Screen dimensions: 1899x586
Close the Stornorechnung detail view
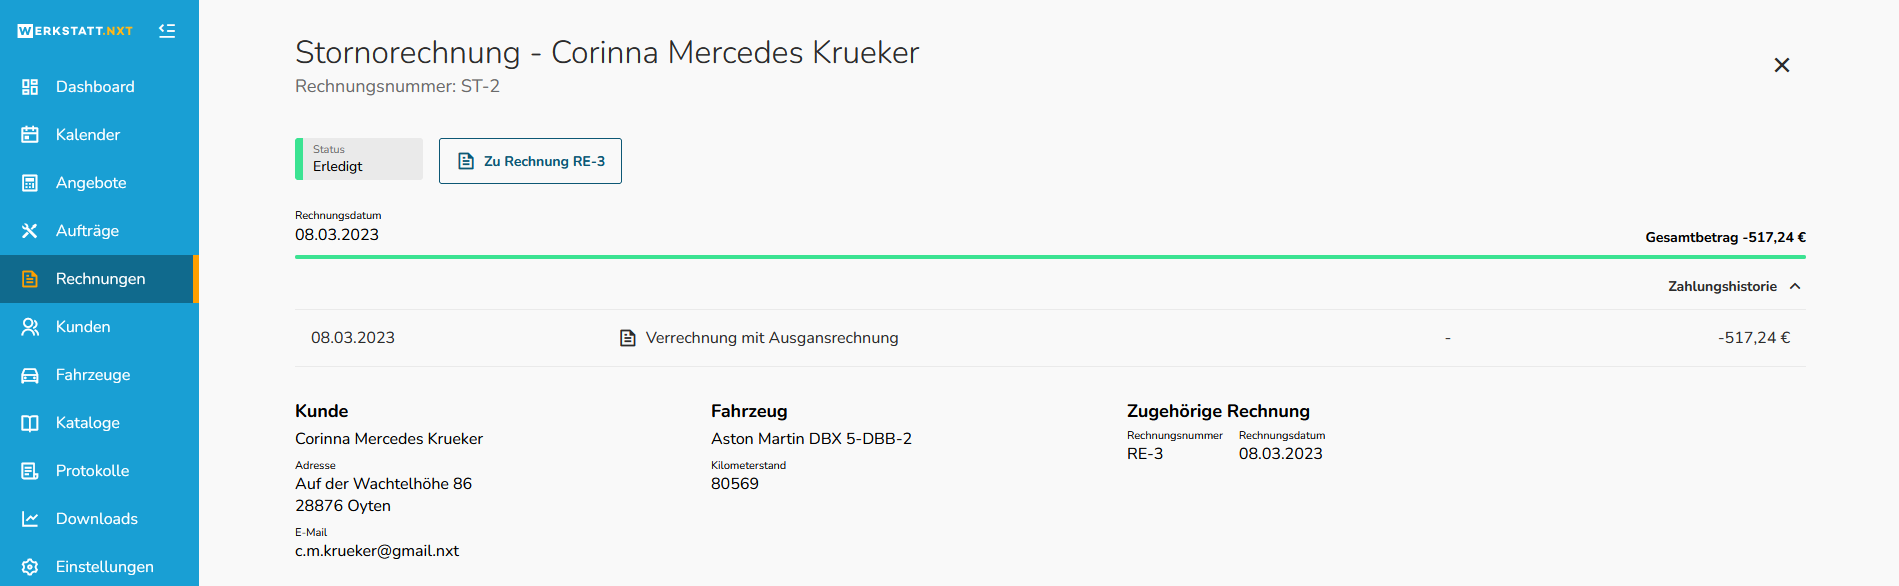click(1781, 65)
